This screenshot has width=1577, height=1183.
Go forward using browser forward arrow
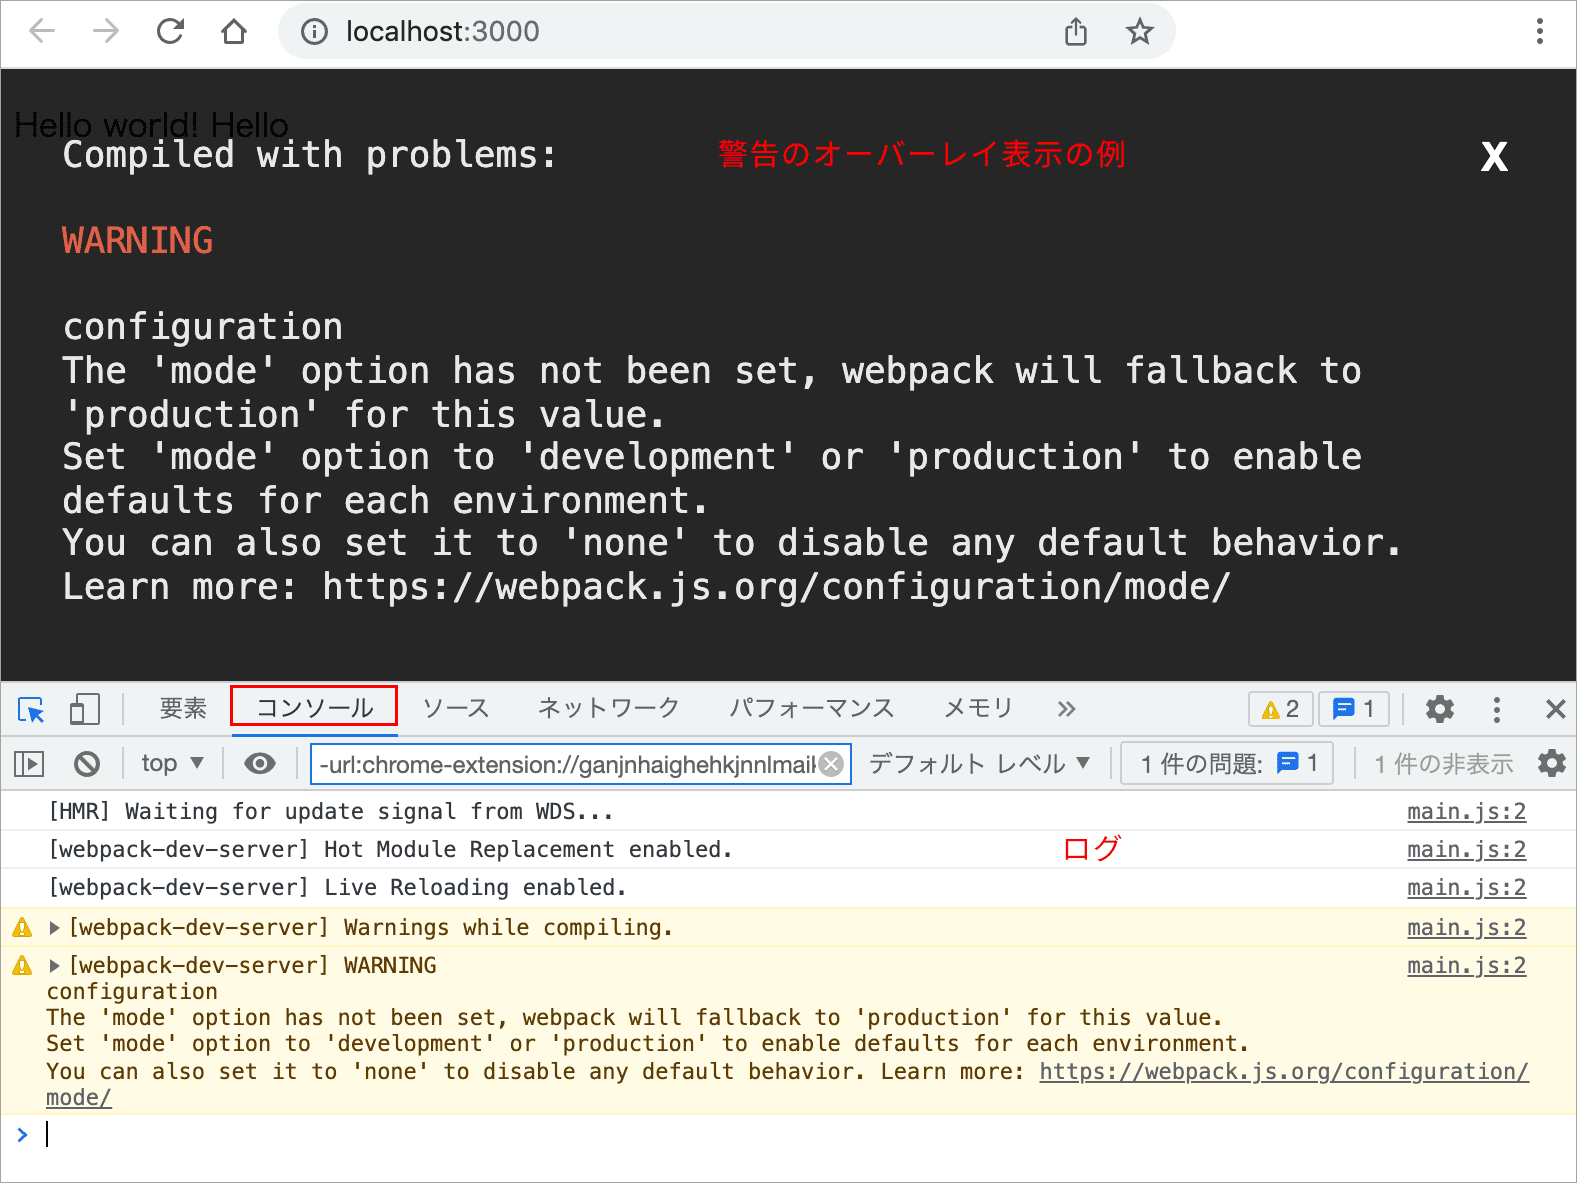click(105, 32)
